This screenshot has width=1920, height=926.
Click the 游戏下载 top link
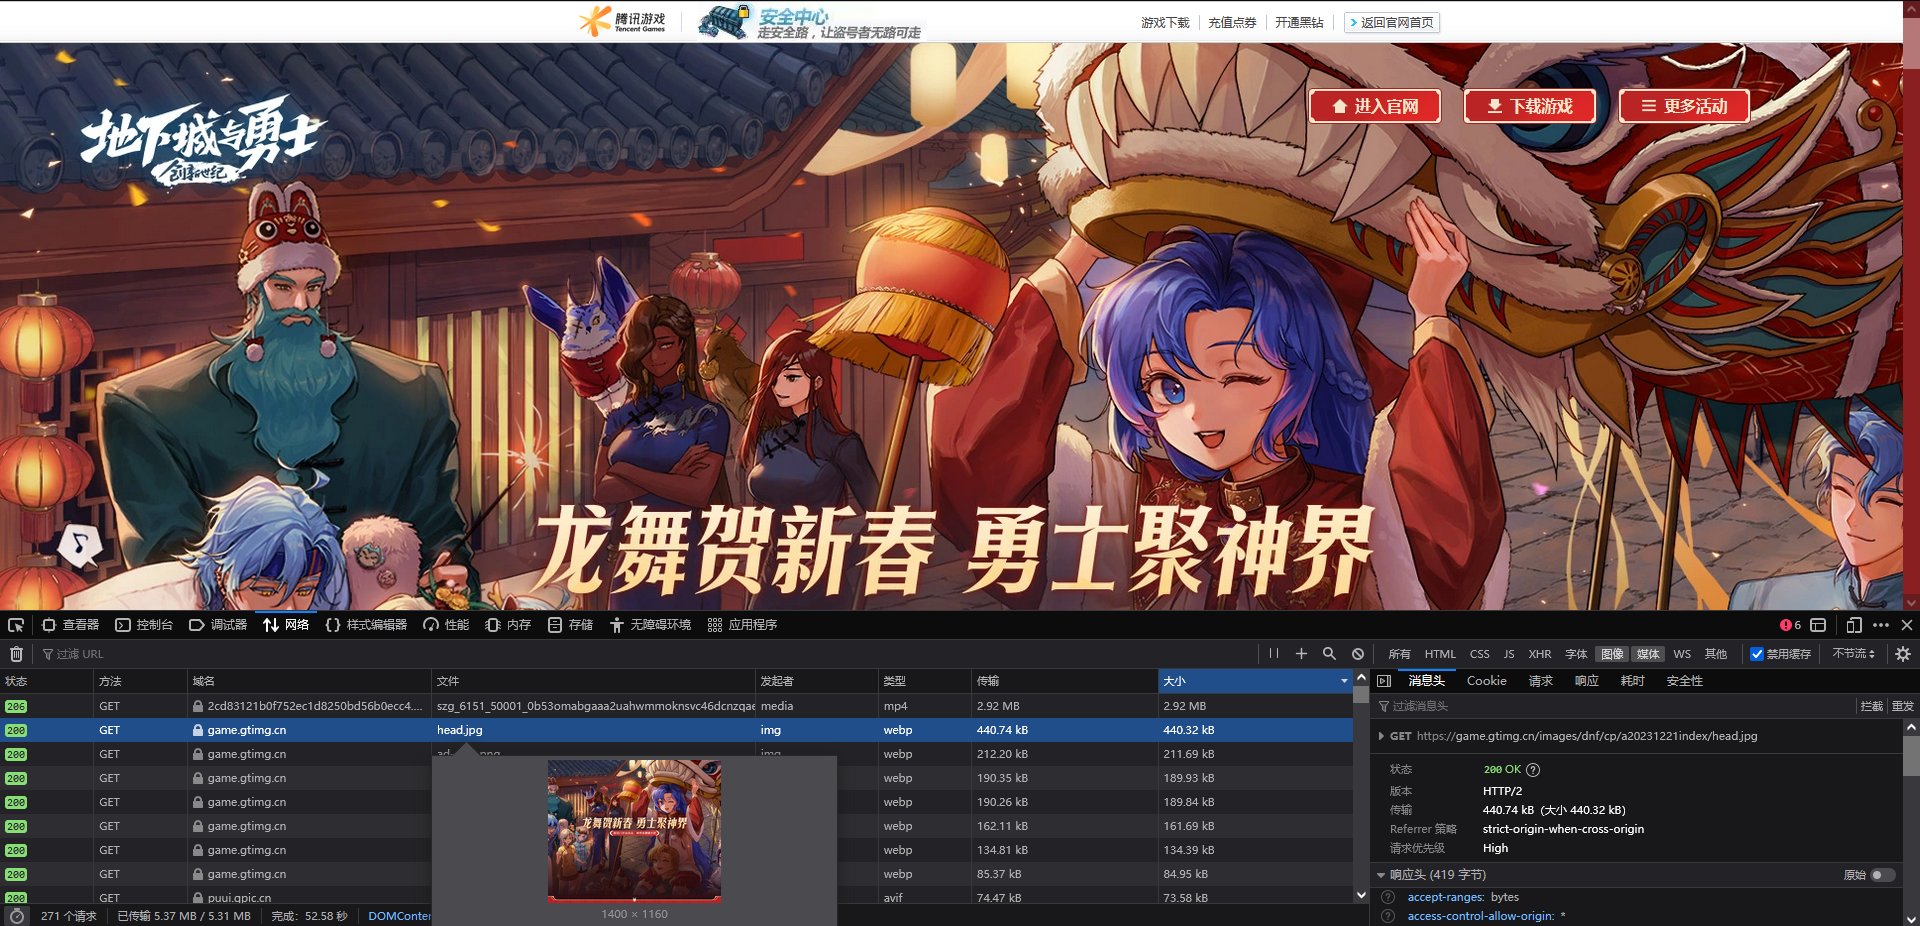[x=1165, y=22]
